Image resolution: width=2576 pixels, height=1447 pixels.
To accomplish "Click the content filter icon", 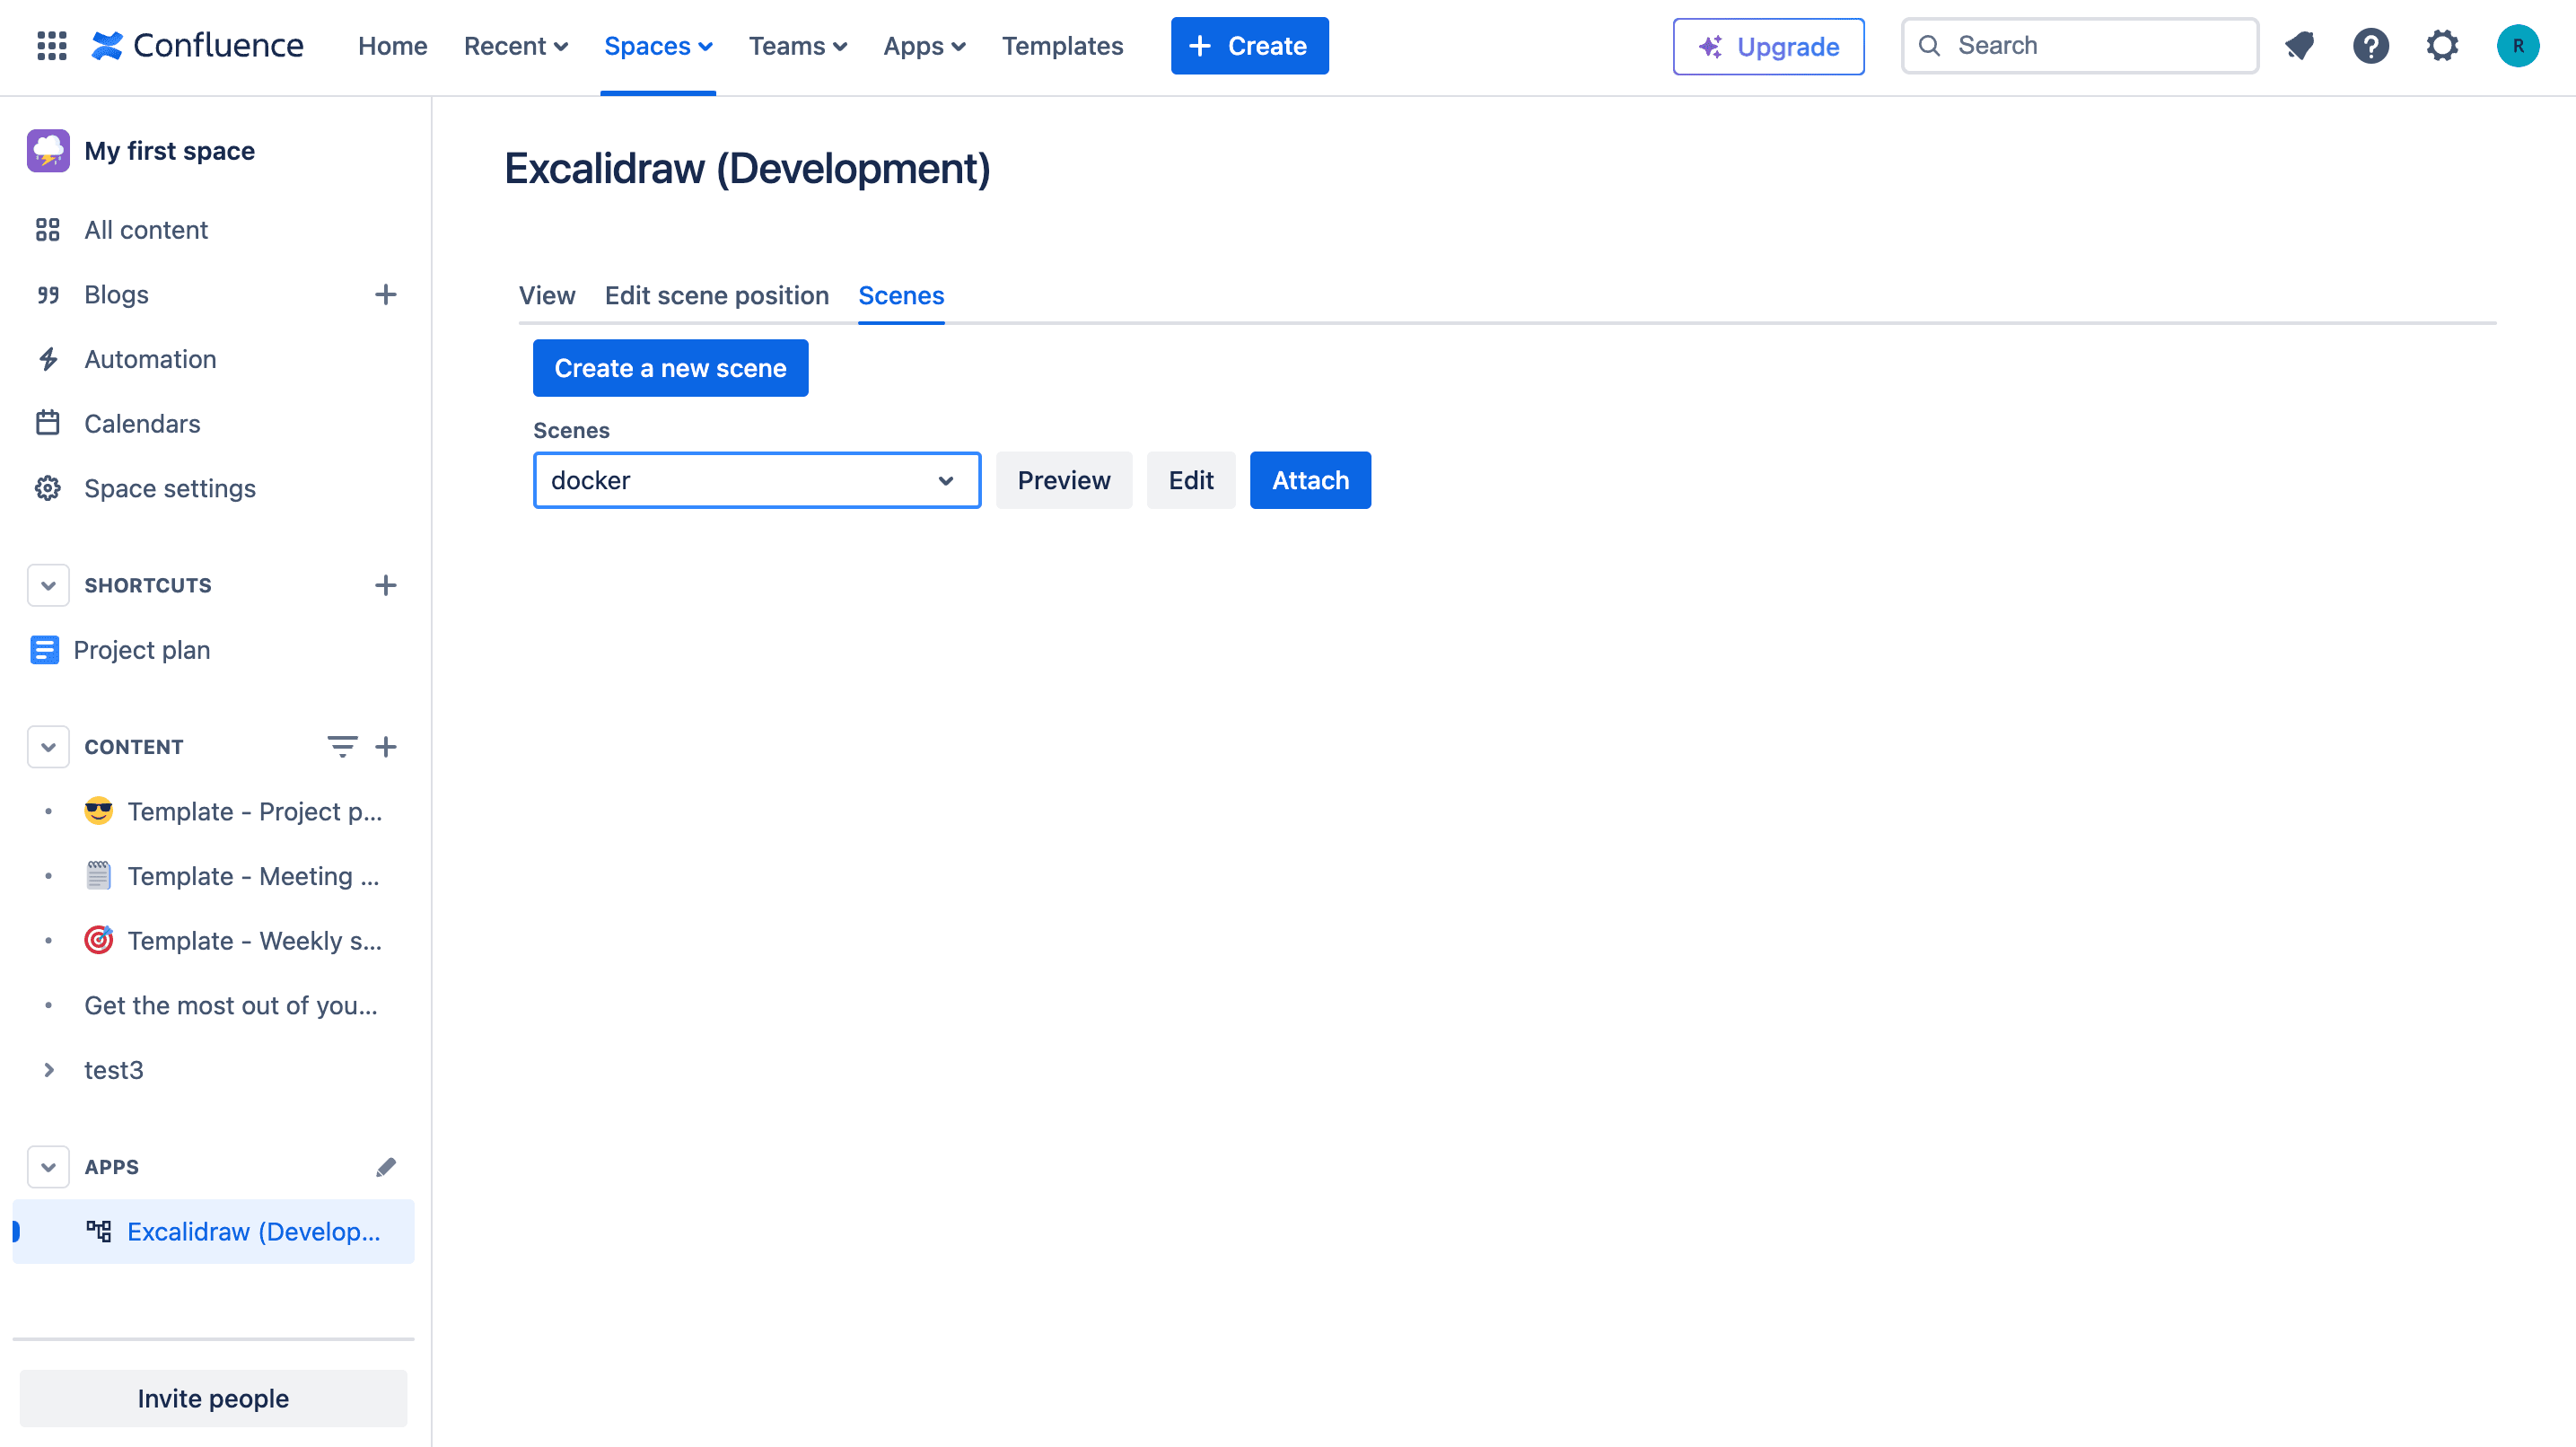I will 342,747.
